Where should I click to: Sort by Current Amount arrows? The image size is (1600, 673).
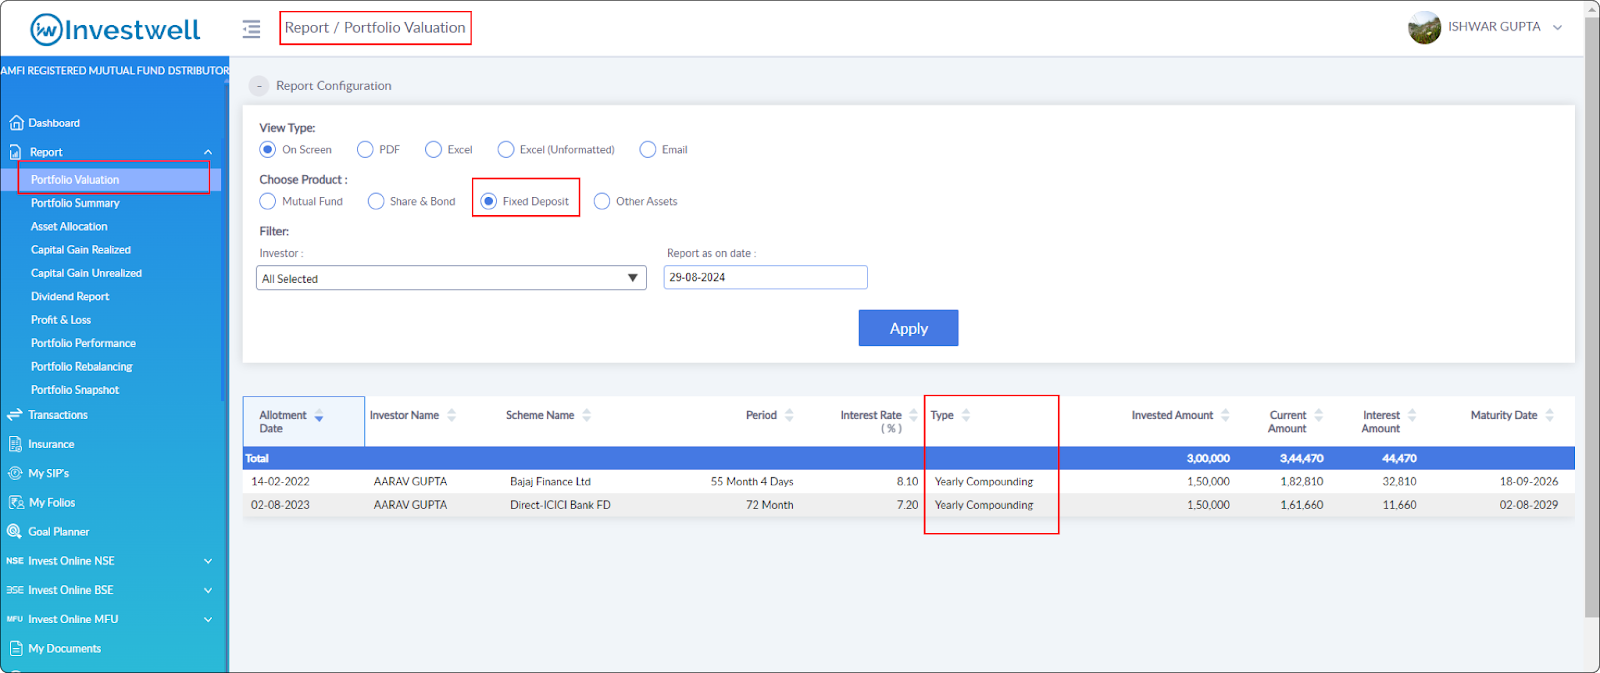(x=1318, y=415)
